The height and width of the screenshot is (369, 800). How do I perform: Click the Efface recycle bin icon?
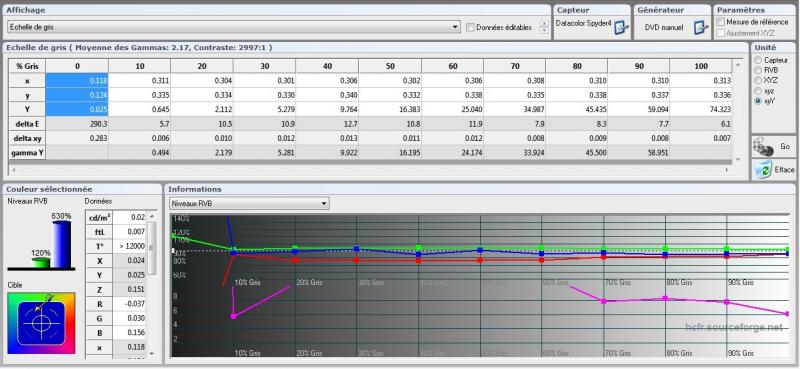[762, 169]
